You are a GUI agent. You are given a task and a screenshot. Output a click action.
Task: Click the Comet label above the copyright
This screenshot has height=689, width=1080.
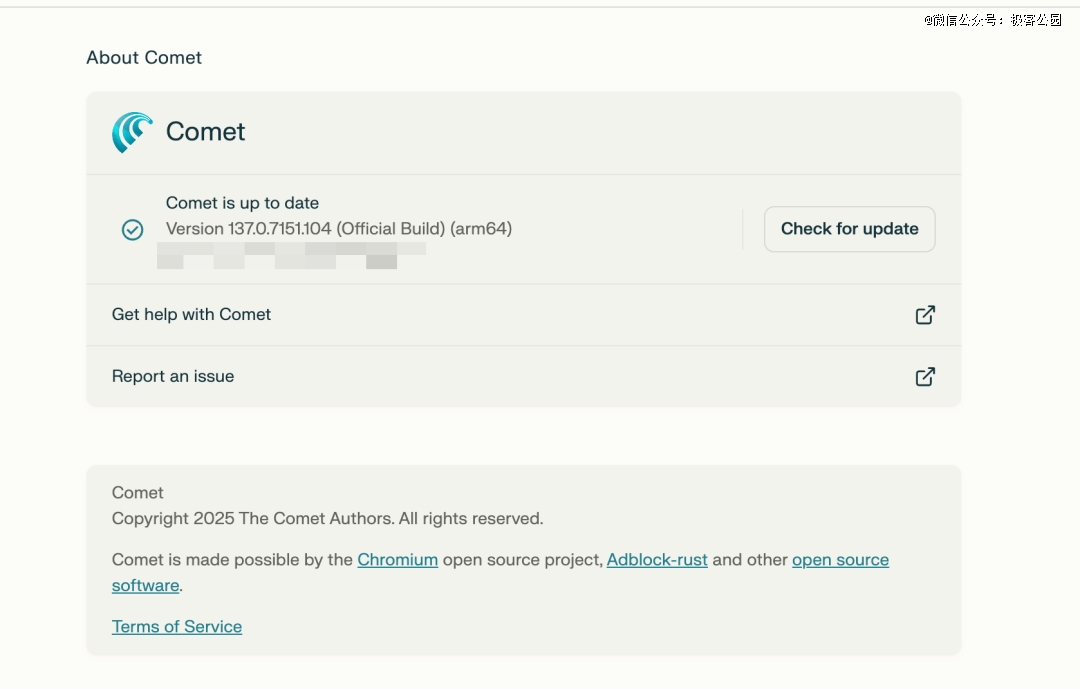click(x=138, y=493)
